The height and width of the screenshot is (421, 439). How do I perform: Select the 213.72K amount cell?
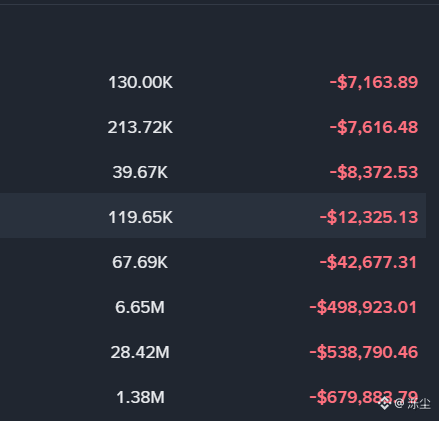click(140, 127)
